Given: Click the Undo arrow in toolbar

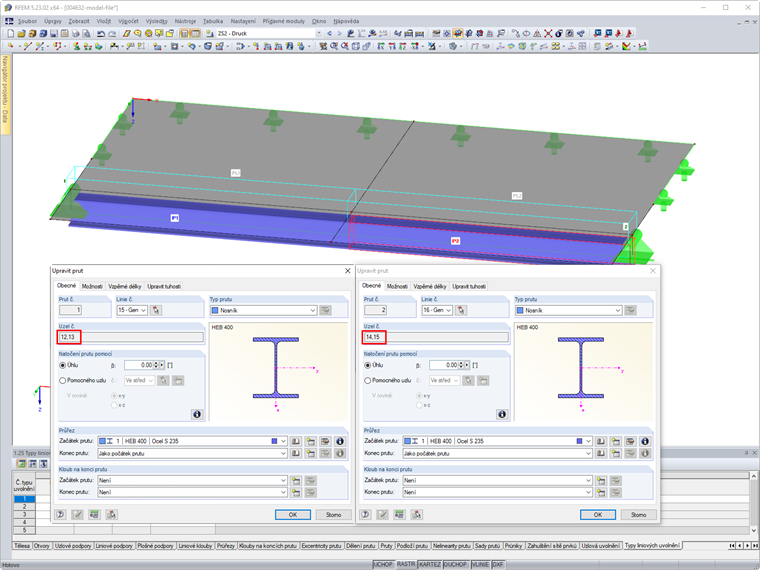Looking at the screenshot, I should (x=101, y=33).
